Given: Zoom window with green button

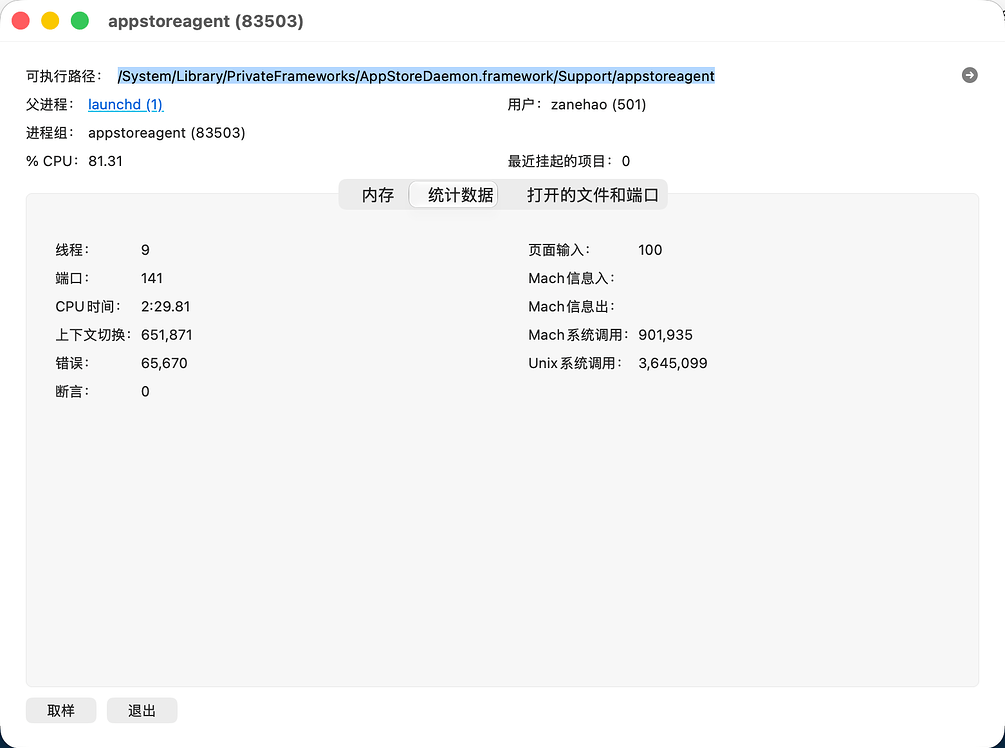Looking at the screenshot, I should point(79,21).
